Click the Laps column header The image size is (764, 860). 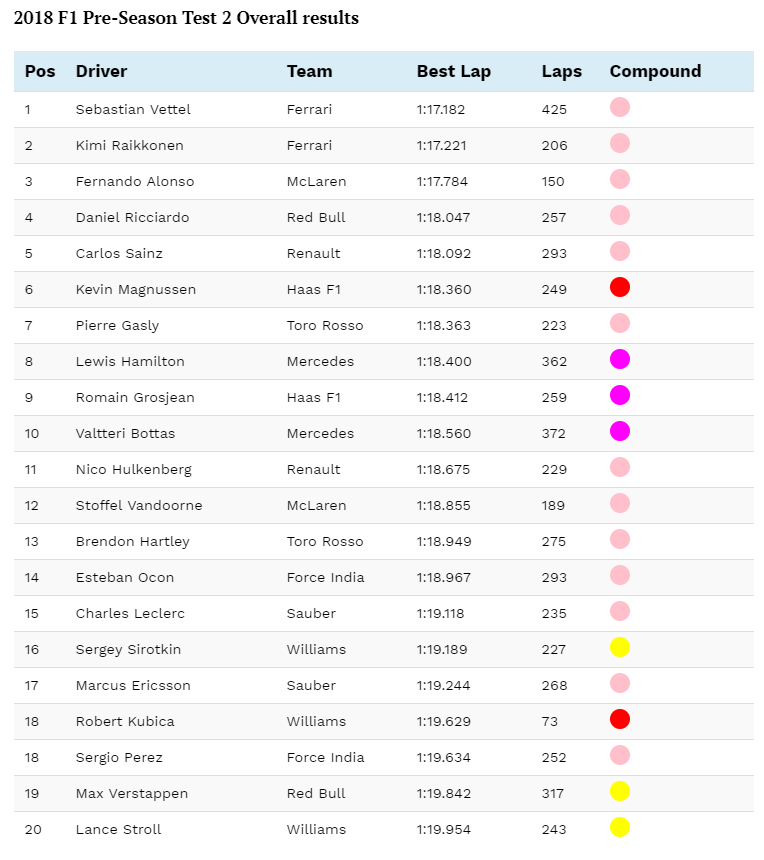[x=562, y=71]
